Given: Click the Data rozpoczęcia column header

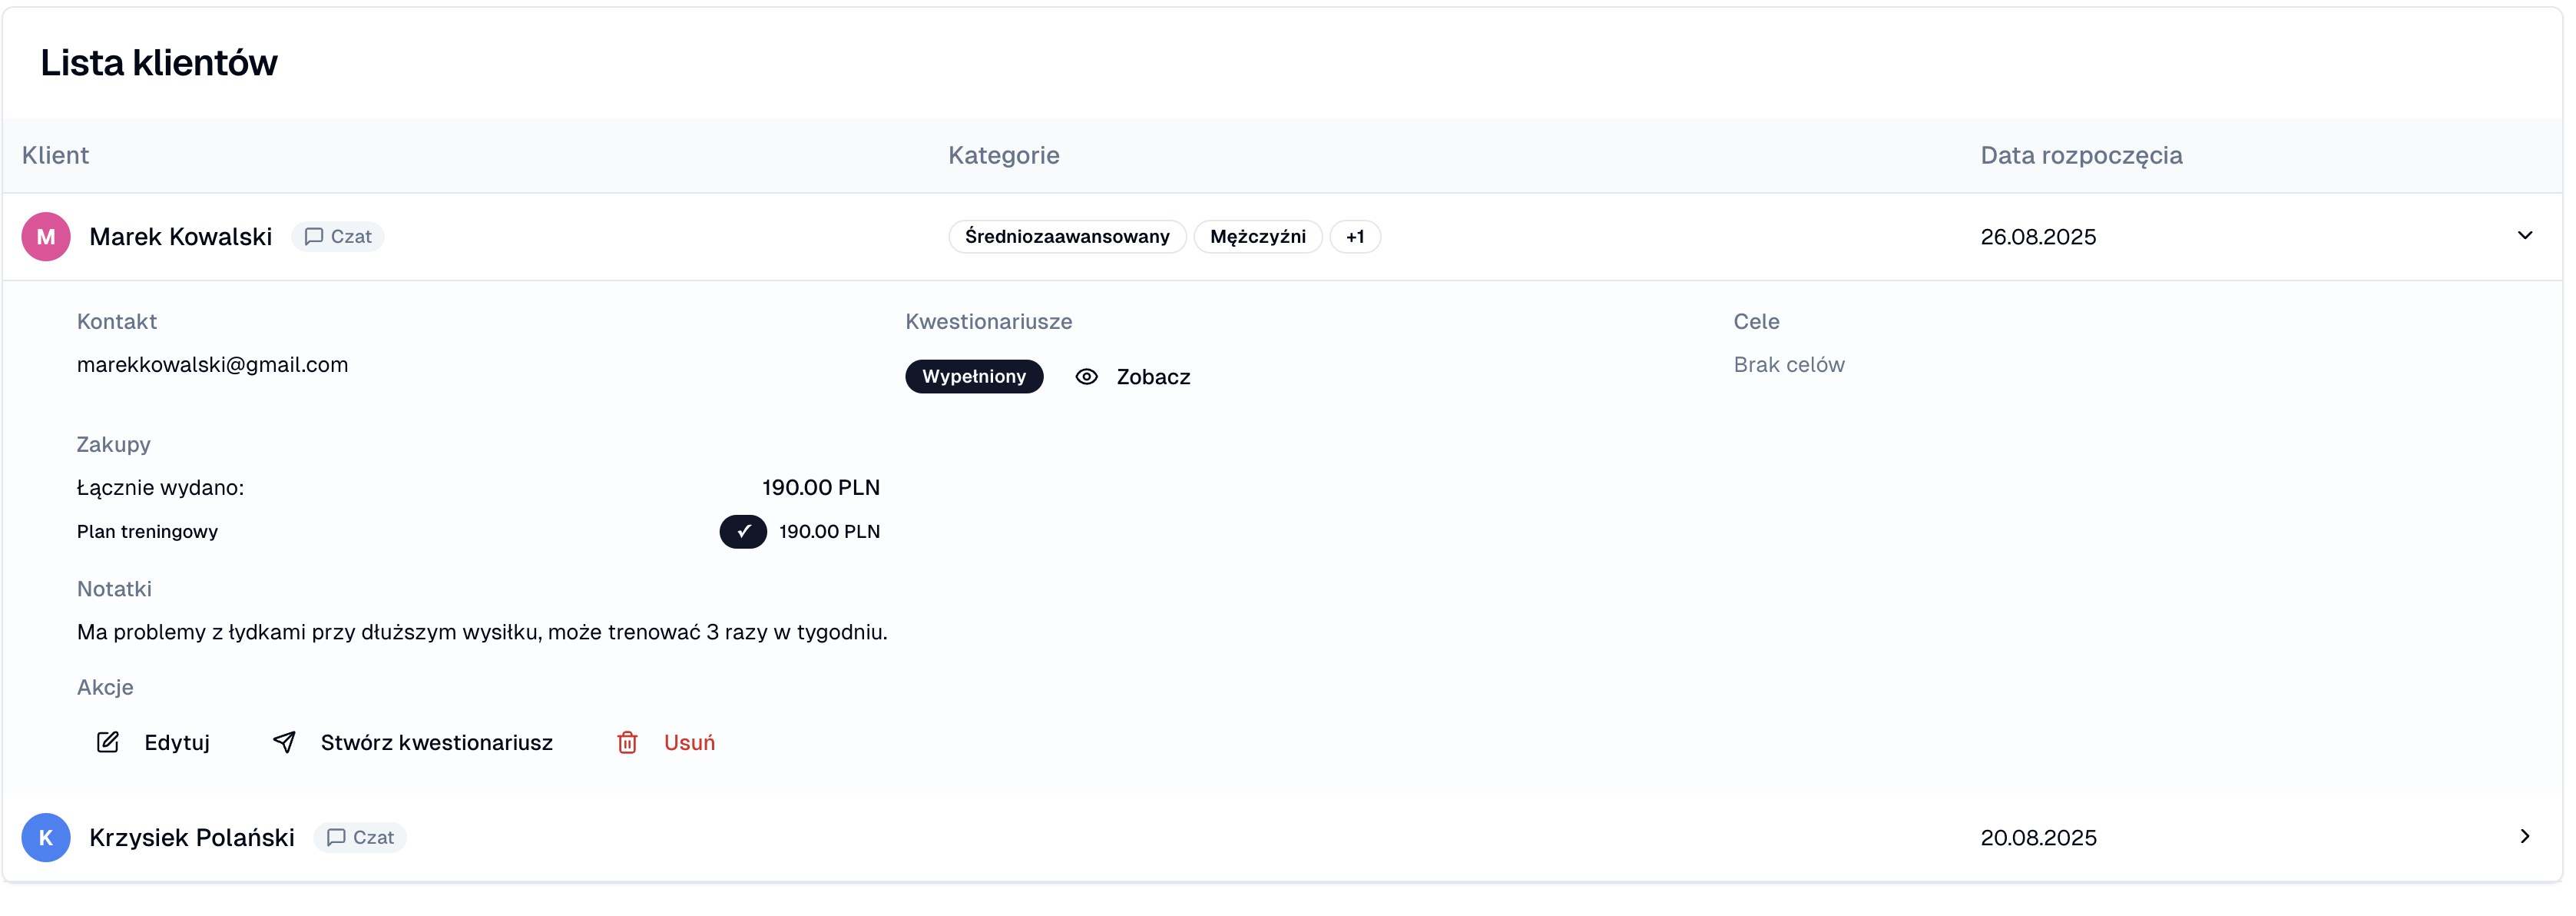Looking at the screenshot, I should click(2082, 155).
